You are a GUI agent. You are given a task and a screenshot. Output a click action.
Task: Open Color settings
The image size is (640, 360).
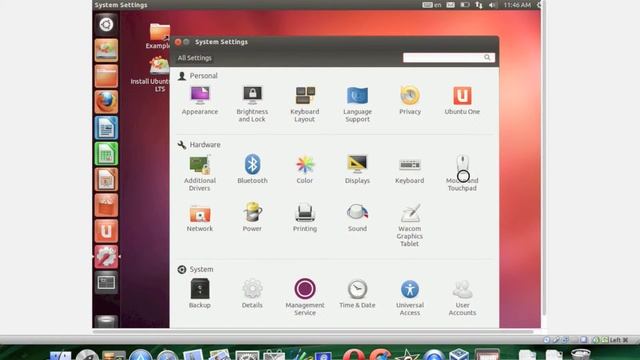click(x=305, y=169)
